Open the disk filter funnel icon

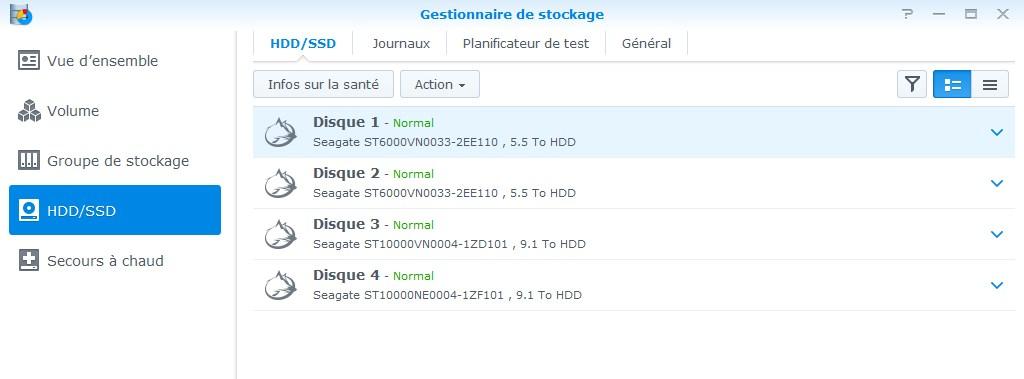pyautogui.click(x=912, y=84)
